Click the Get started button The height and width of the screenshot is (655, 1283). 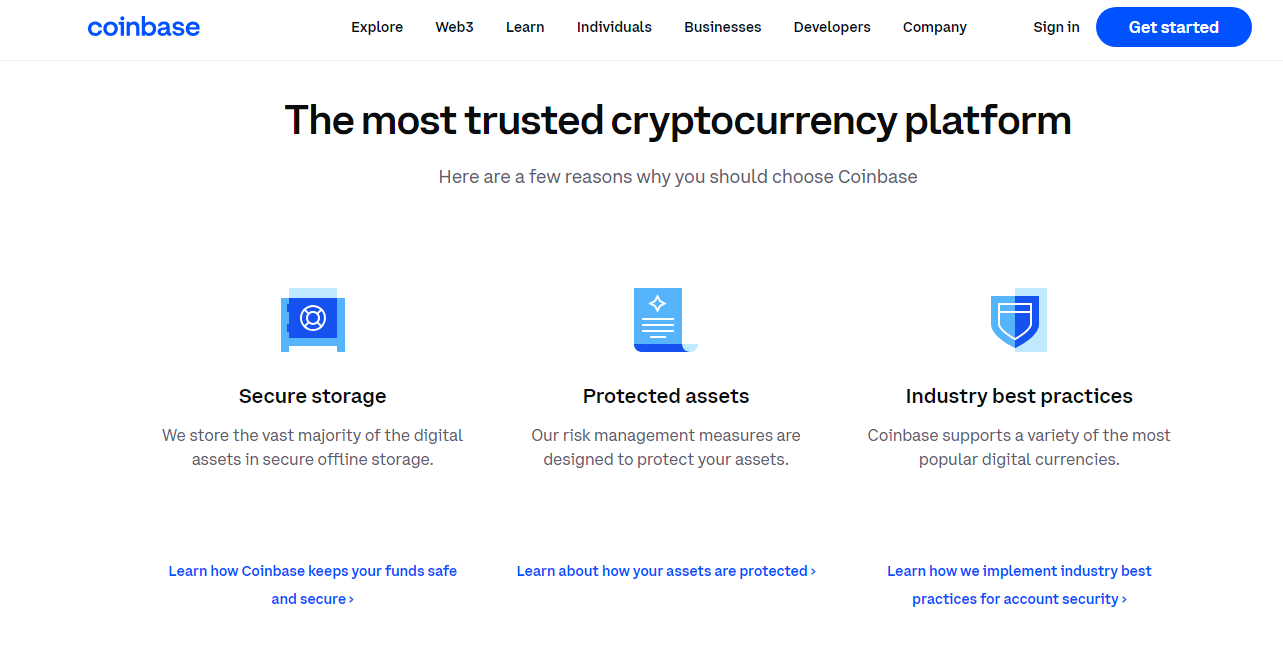1174,27
